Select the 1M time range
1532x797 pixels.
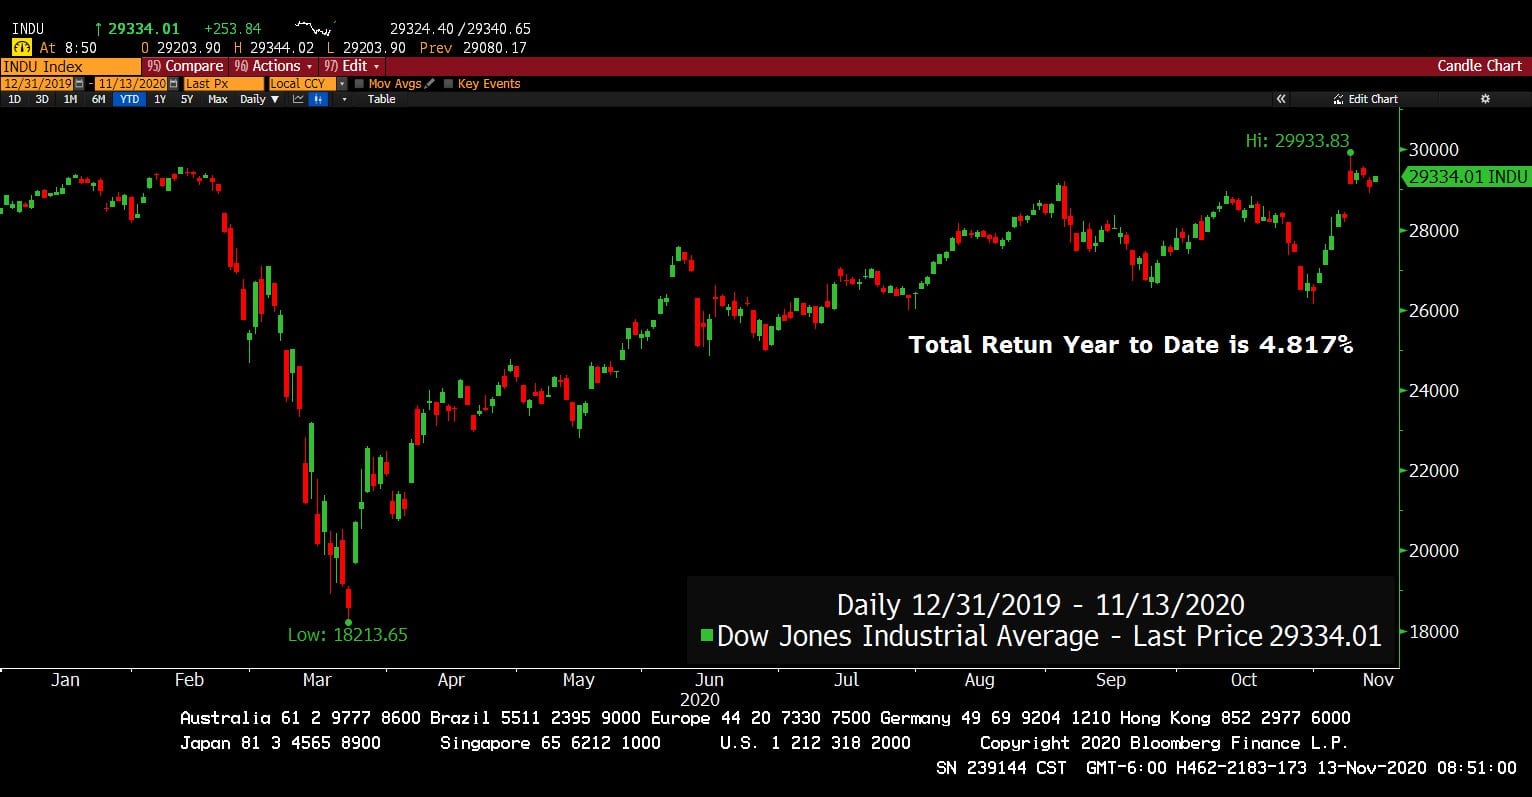(x=70, y=99)
